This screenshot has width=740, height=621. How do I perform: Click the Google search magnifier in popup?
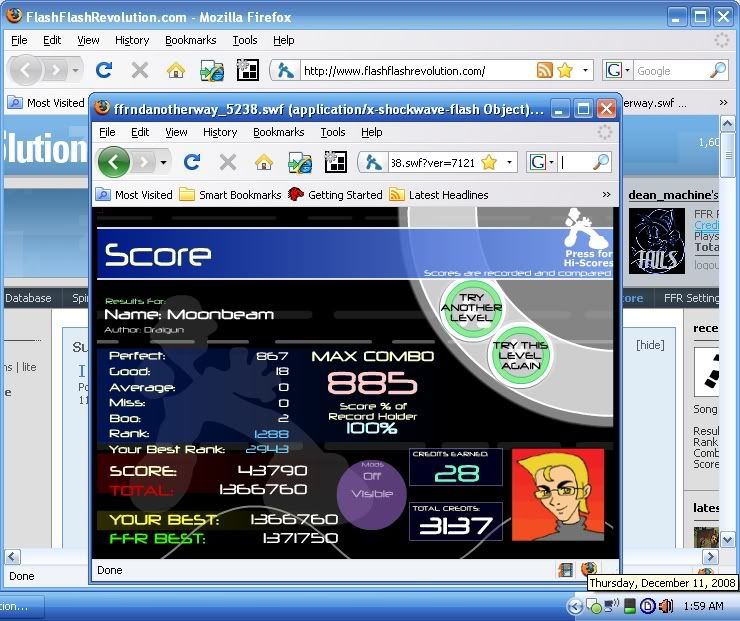tap(601, 162)
